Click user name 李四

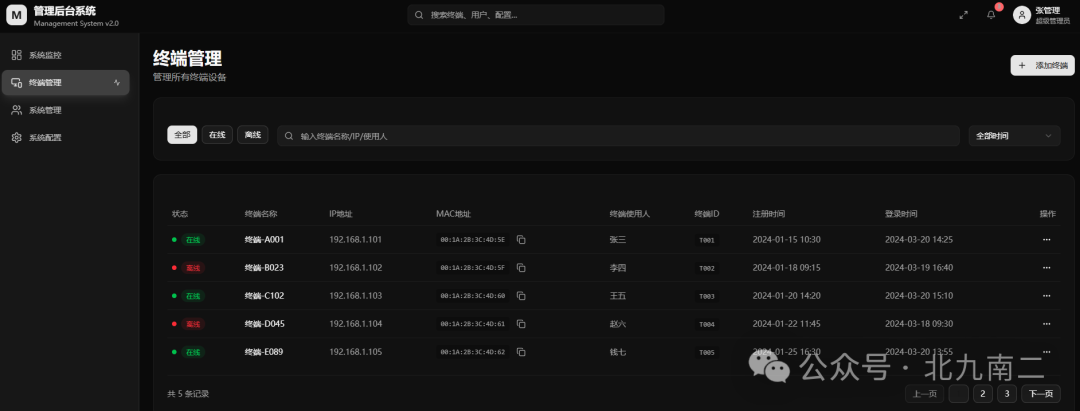[x=618, y=268]
